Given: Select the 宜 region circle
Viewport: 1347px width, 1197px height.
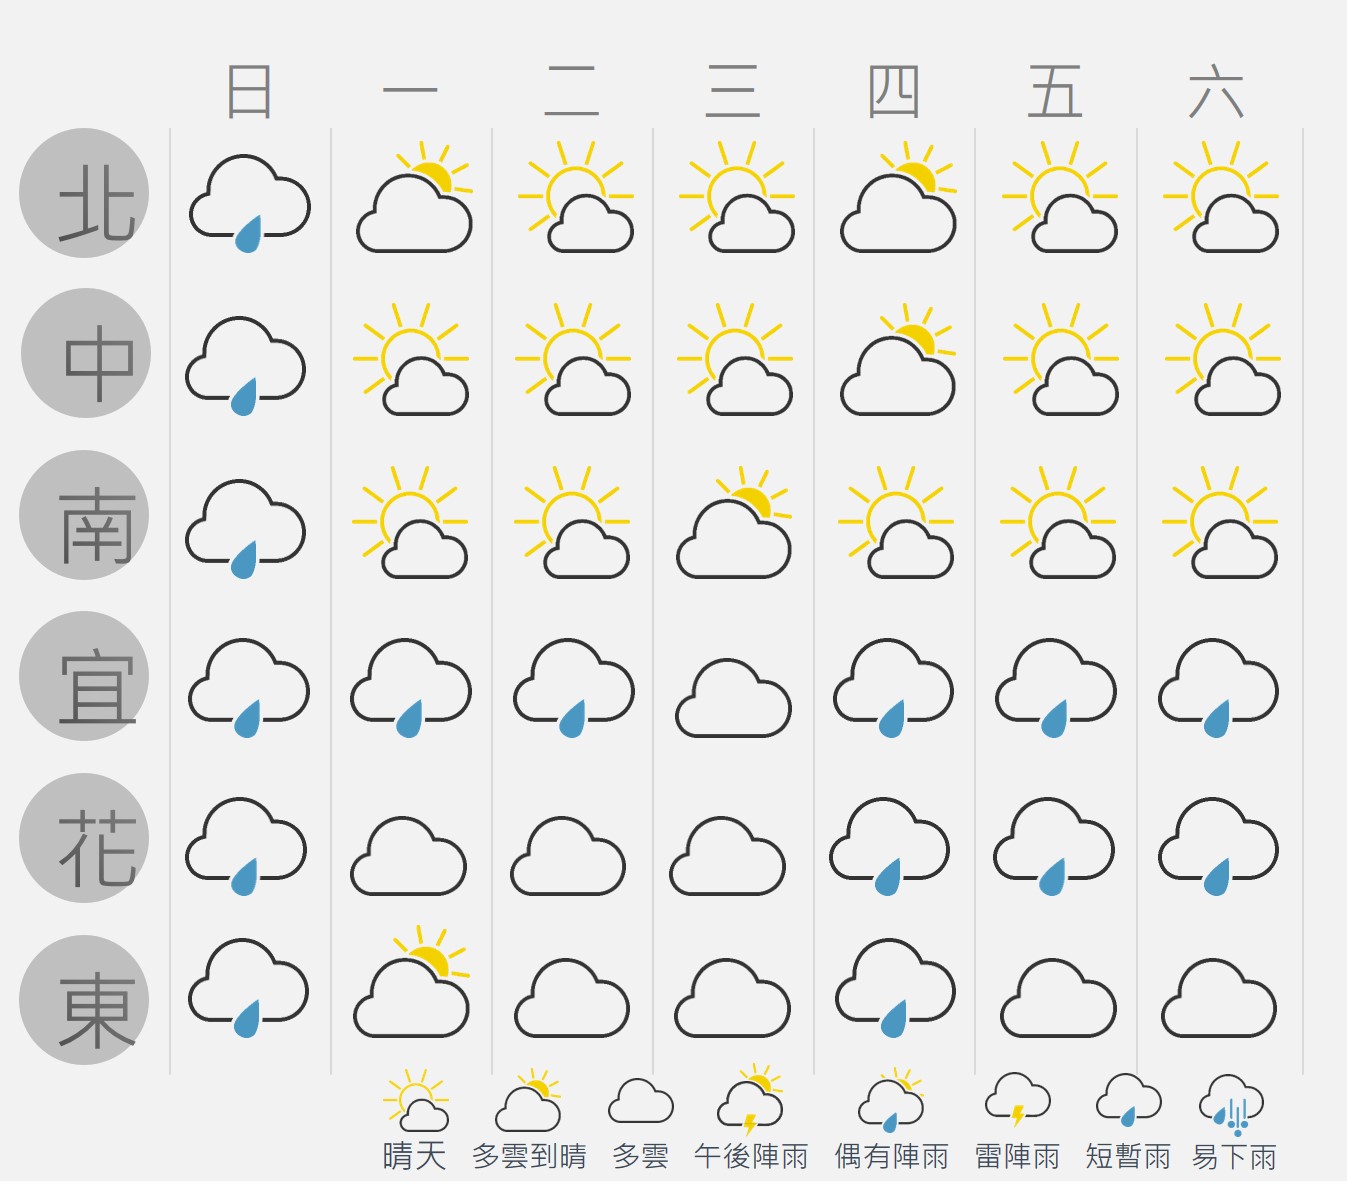Looking at the screenshot, I should coord(84,676).
